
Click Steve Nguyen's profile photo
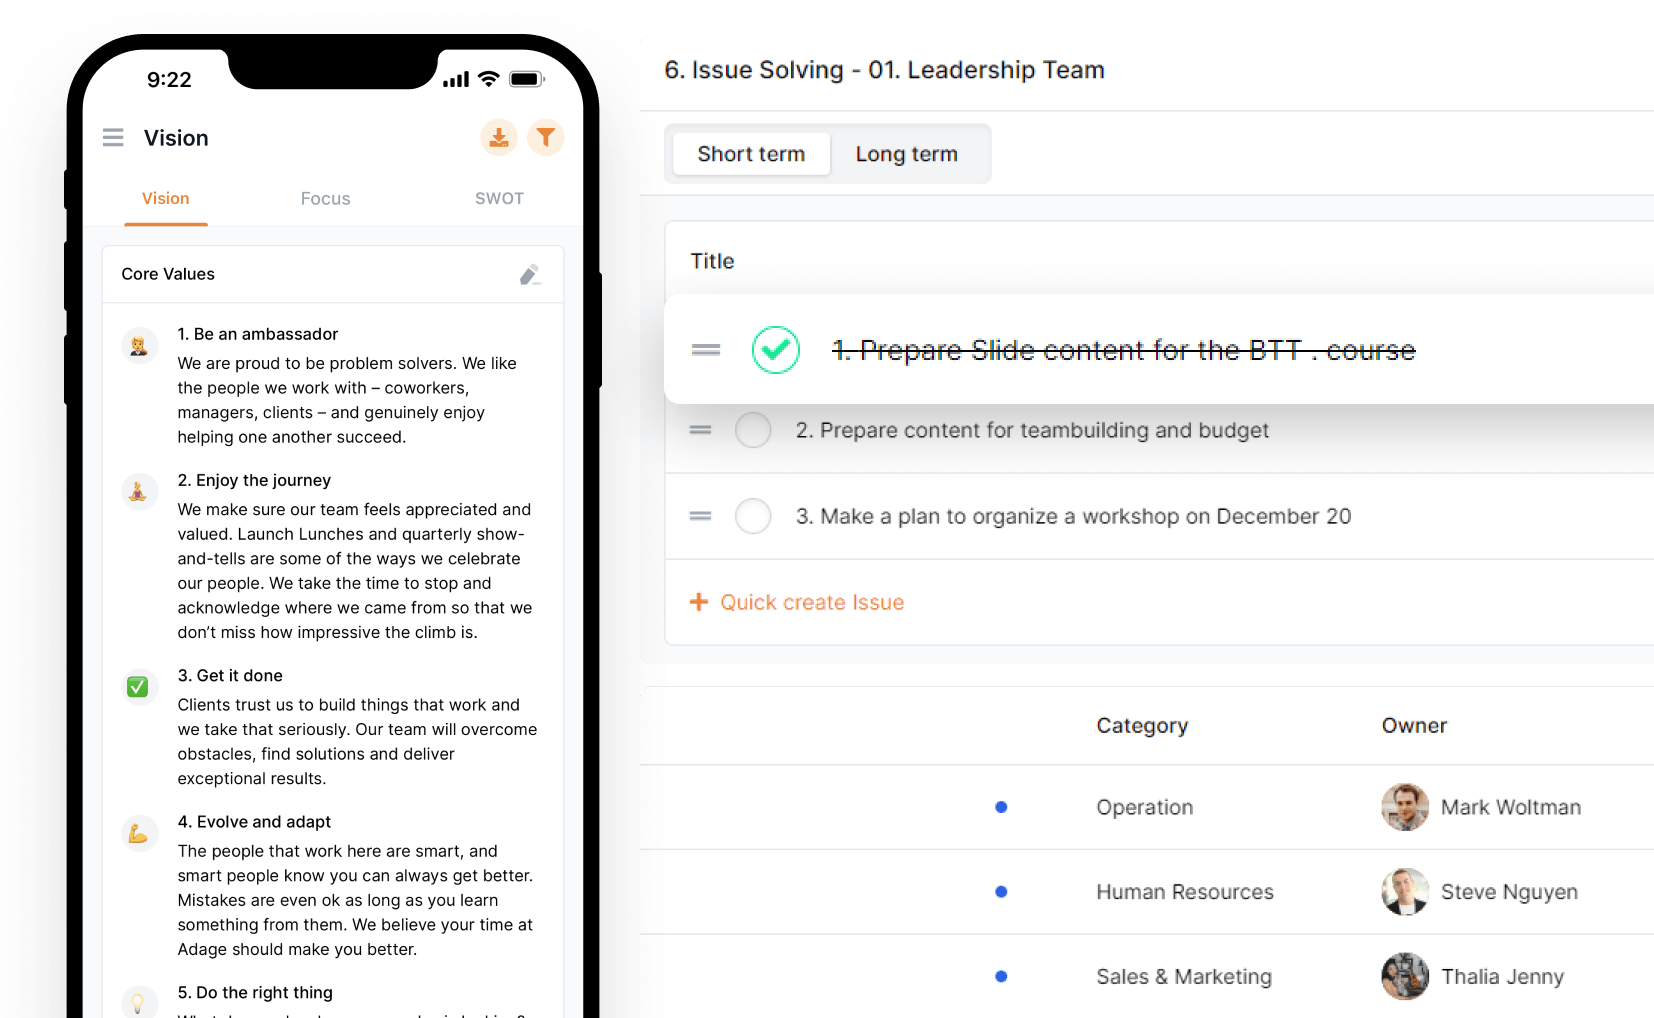click(x=1405, y=892)
